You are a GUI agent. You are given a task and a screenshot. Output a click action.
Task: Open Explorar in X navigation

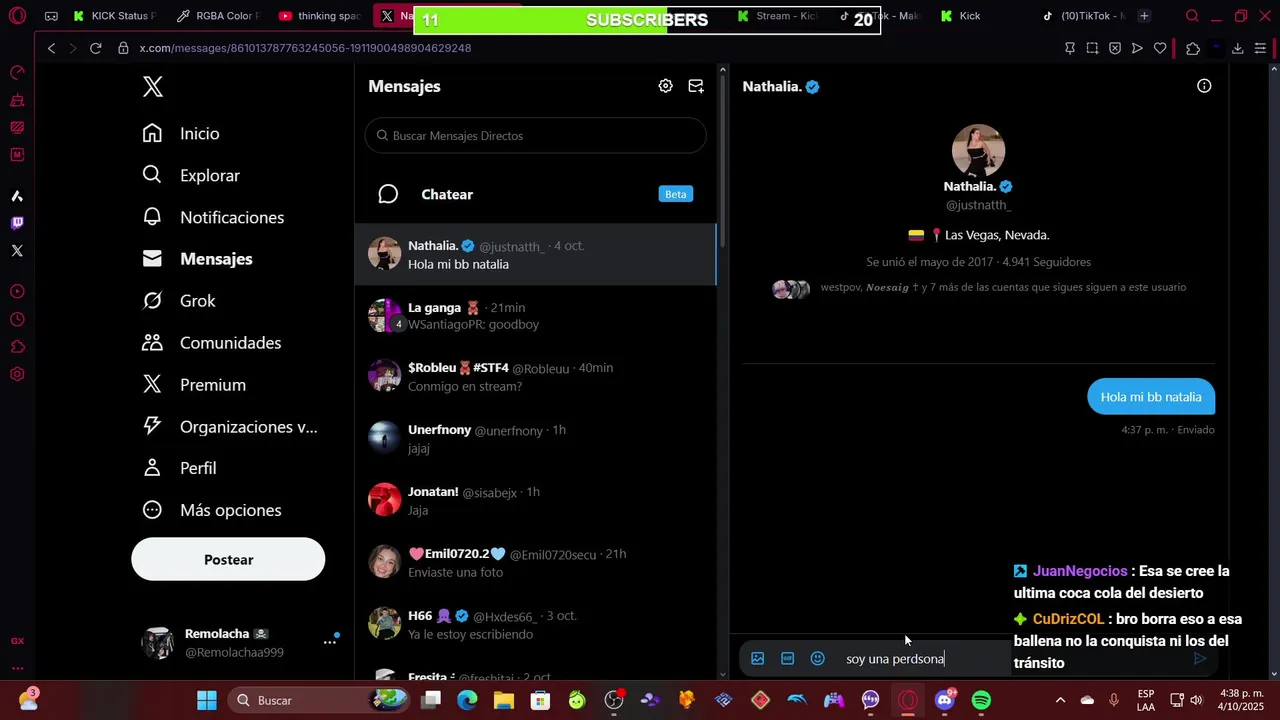[x=191, y=175]
